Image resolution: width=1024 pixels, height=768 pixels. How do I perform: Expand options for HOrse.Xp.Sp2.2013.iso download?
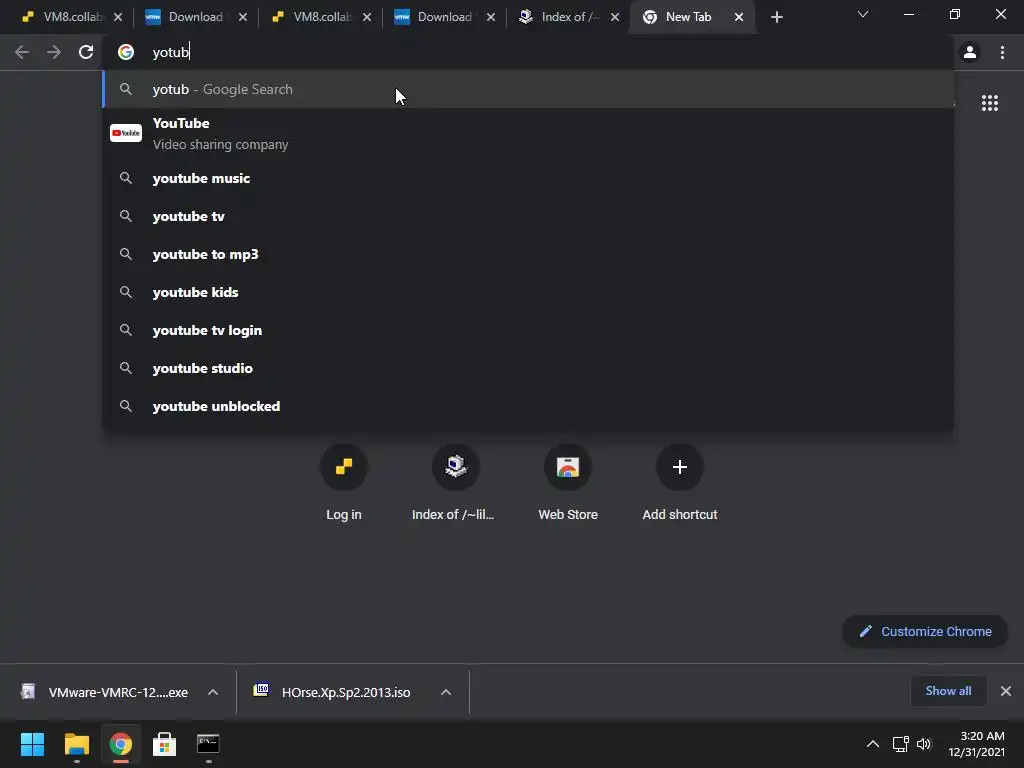tap(446, 692)
